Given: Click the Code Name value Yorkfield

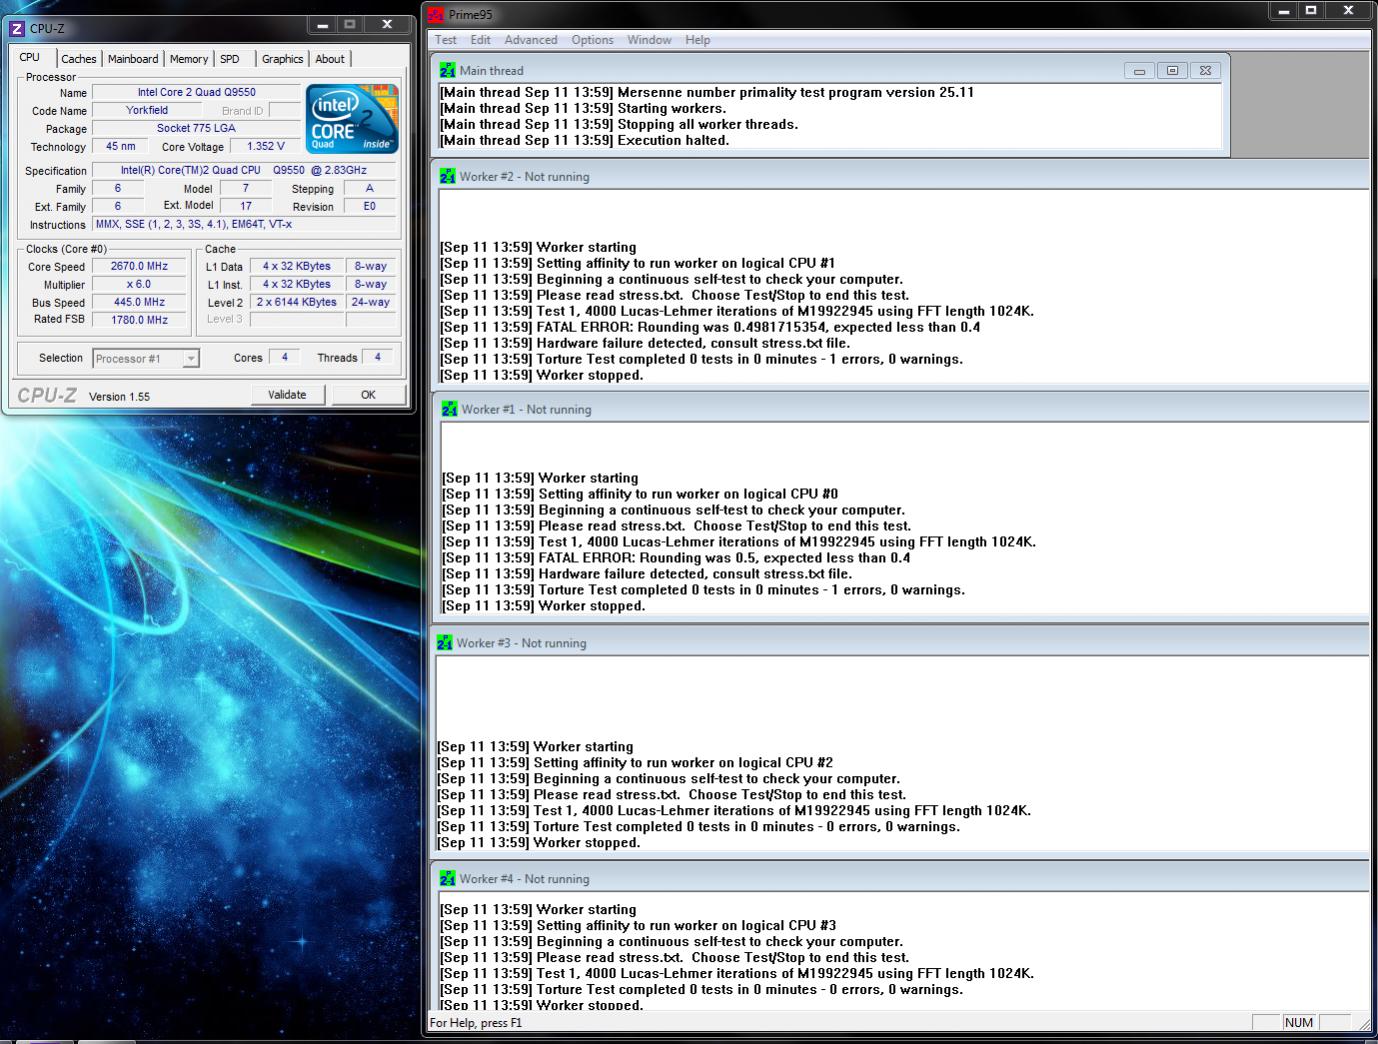Looking at the screenshot, I should tap(147, 110).
